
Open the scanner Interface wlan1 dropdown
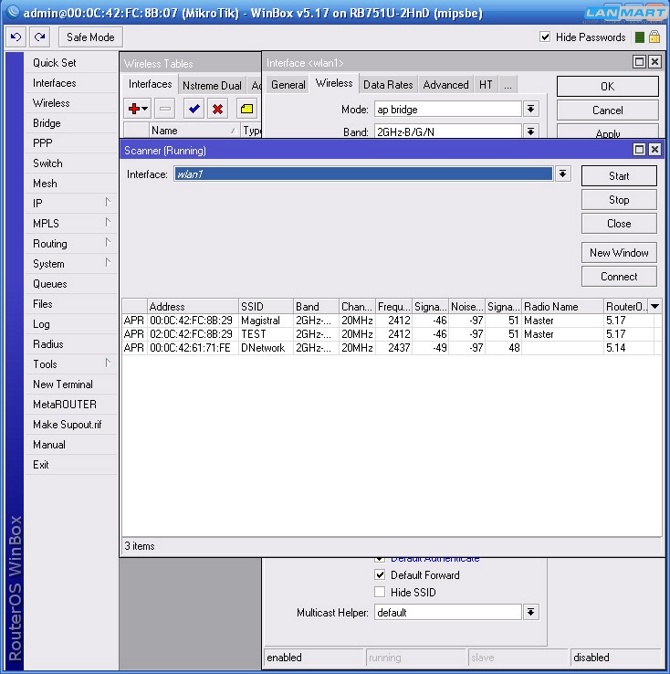tap(563, 174)
